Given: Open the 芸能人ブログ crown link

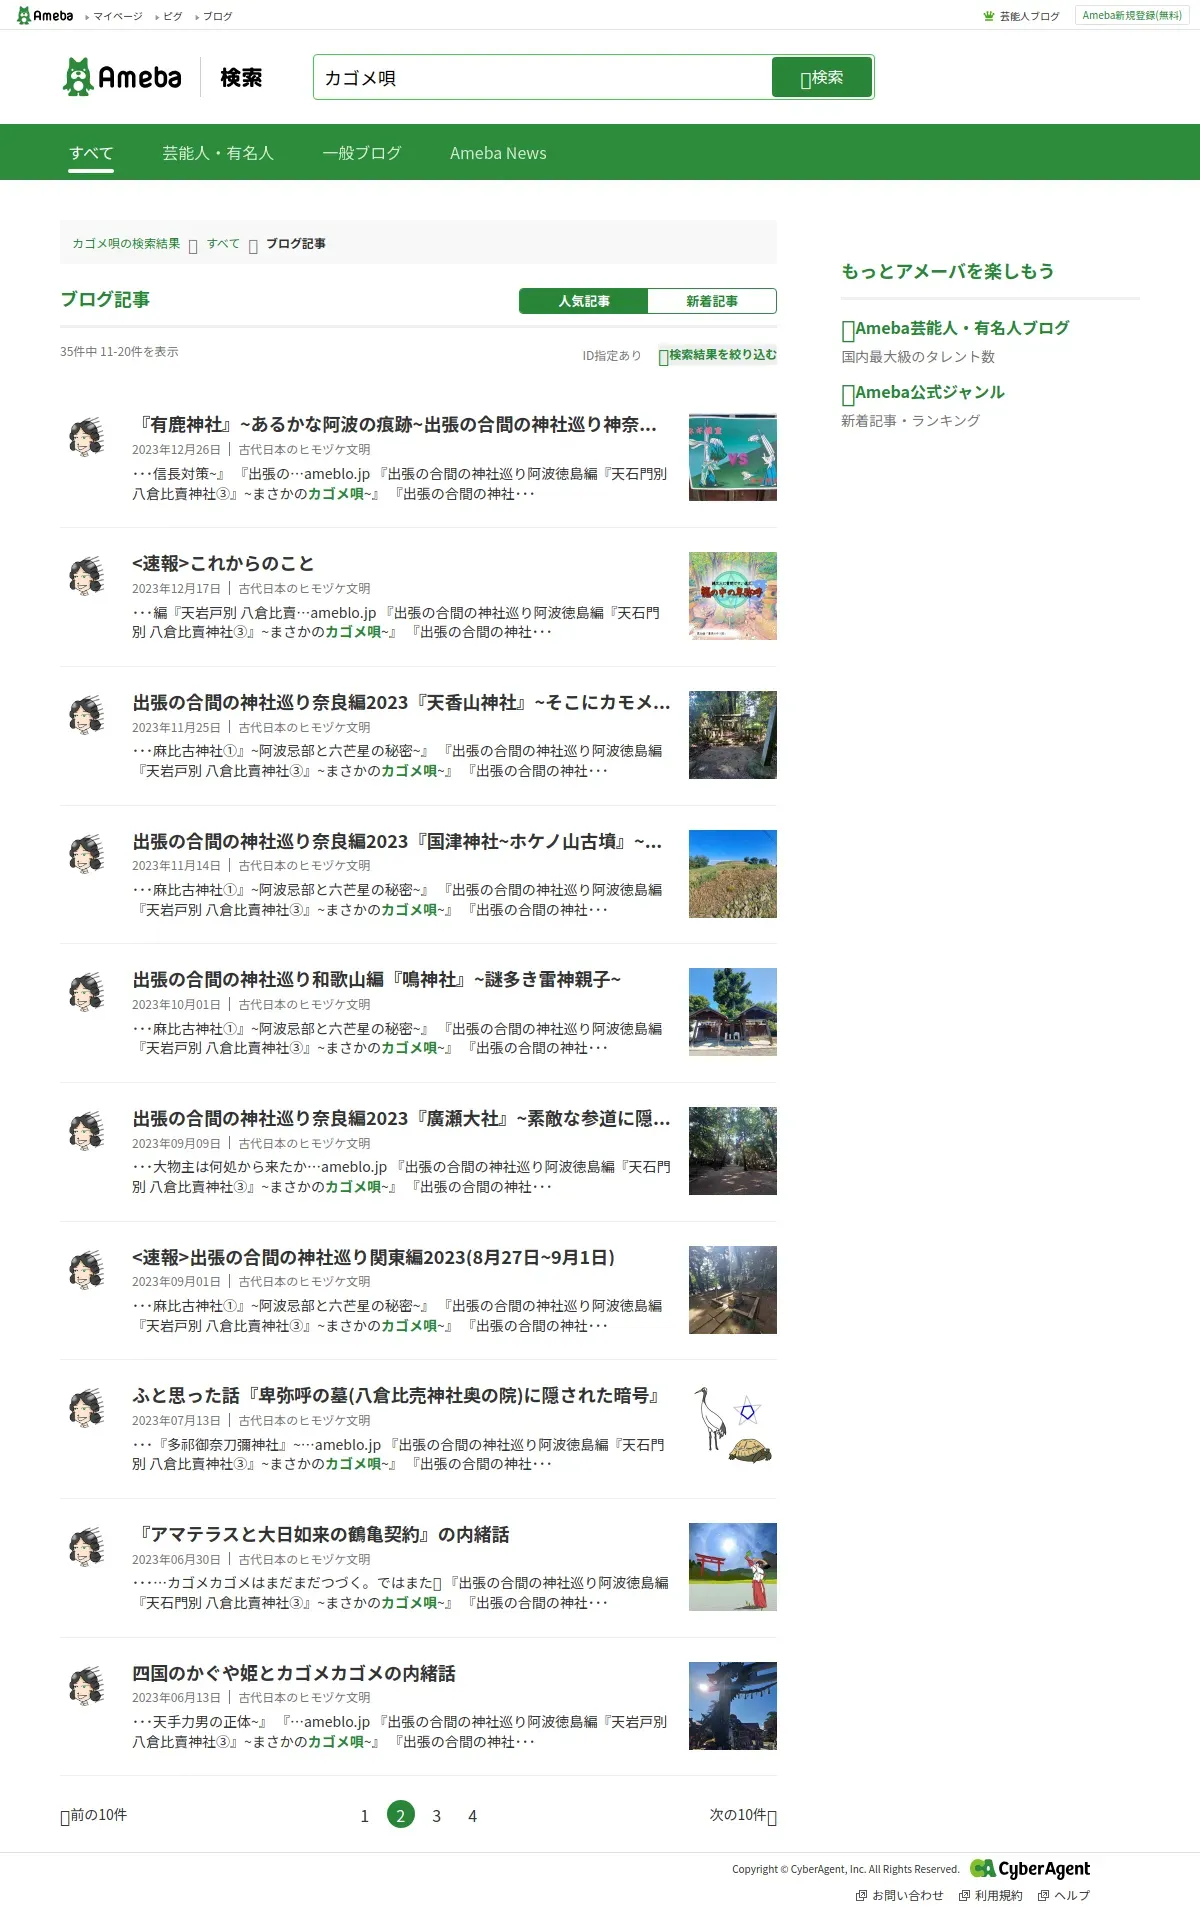Looking at the screenshot, I should 1021,16.
